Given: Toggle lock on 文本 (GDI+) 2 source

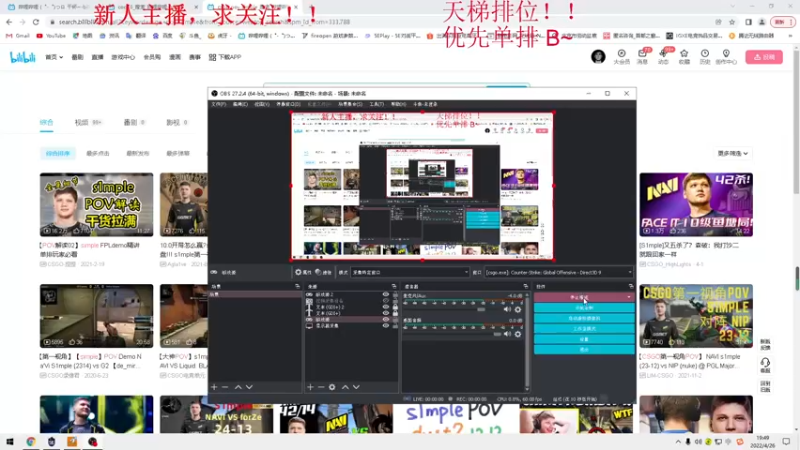Looking at the screenshot, I should pos(395,307).
